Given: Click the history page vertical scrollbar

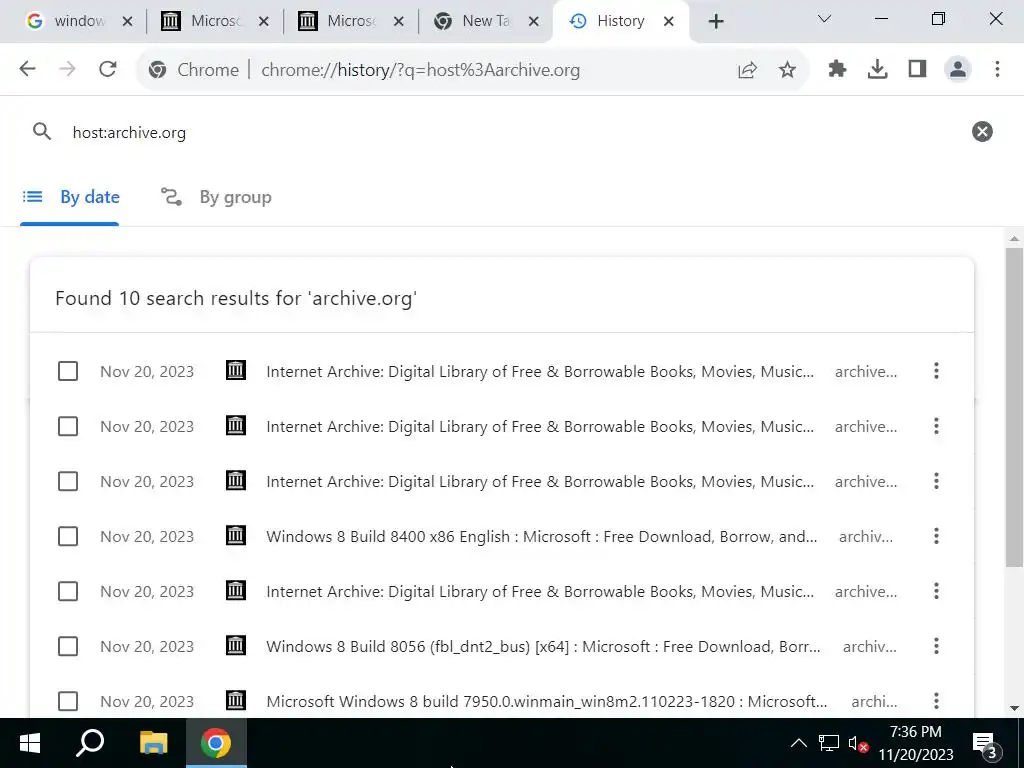Looking at the screenshot, I should (x=1014, y=408).
